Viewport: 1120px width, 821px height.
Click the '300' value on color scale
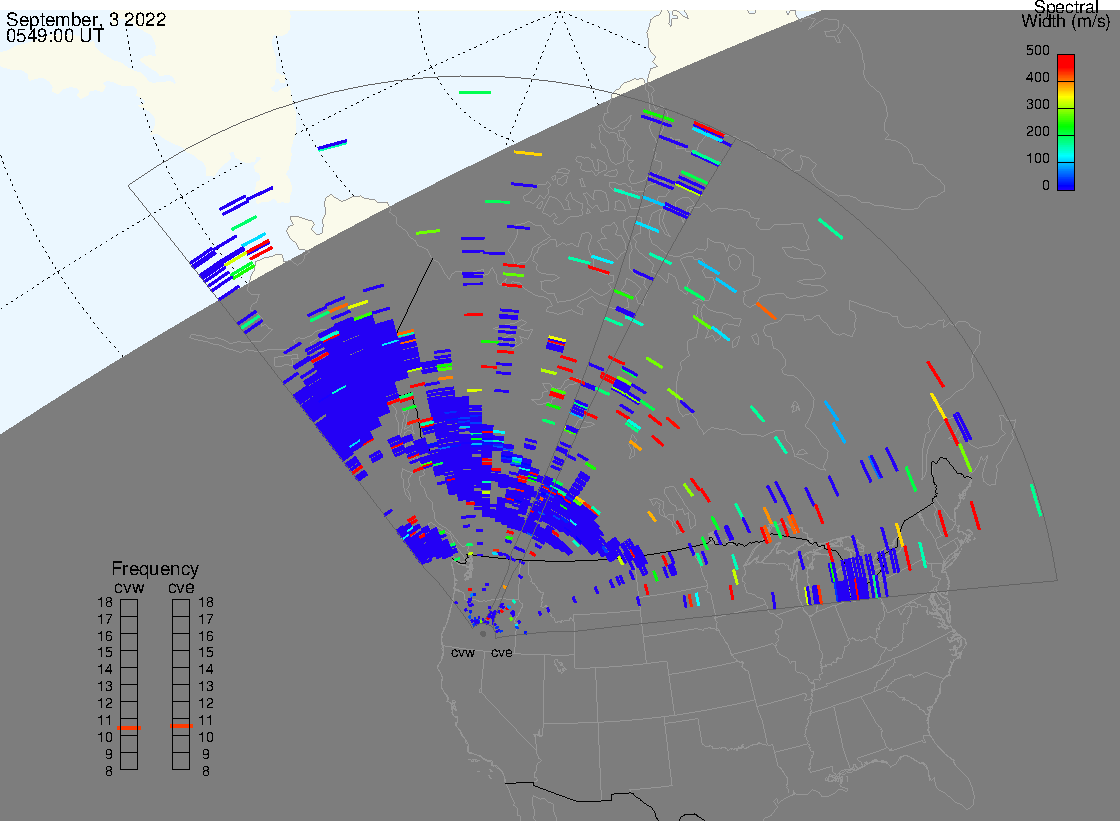[x=1037, y=104]
